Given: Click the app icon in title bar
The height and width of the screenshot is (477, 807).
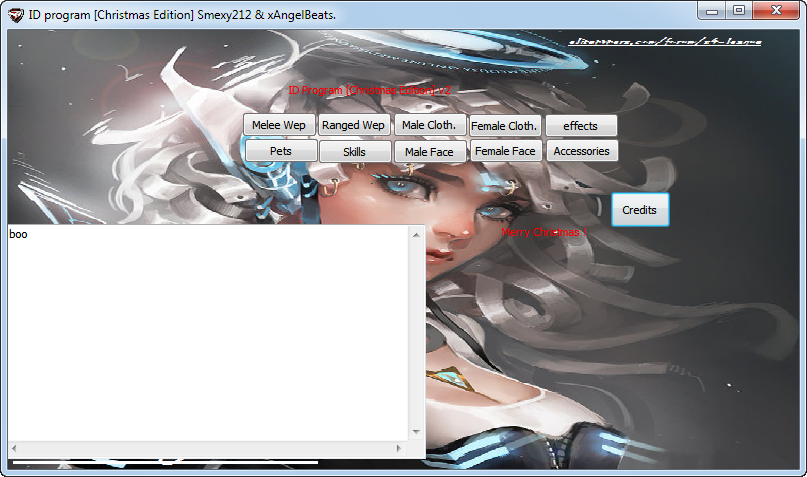Looking at the screenshot, I should point(15,14).
